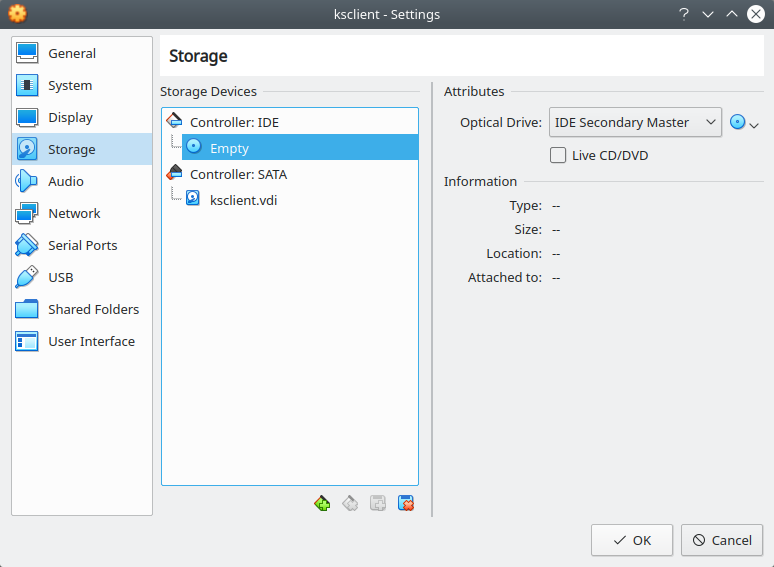The image size is (774, 567).
Task: Close the ksclient Settings window
Action: tap(756, 14)
